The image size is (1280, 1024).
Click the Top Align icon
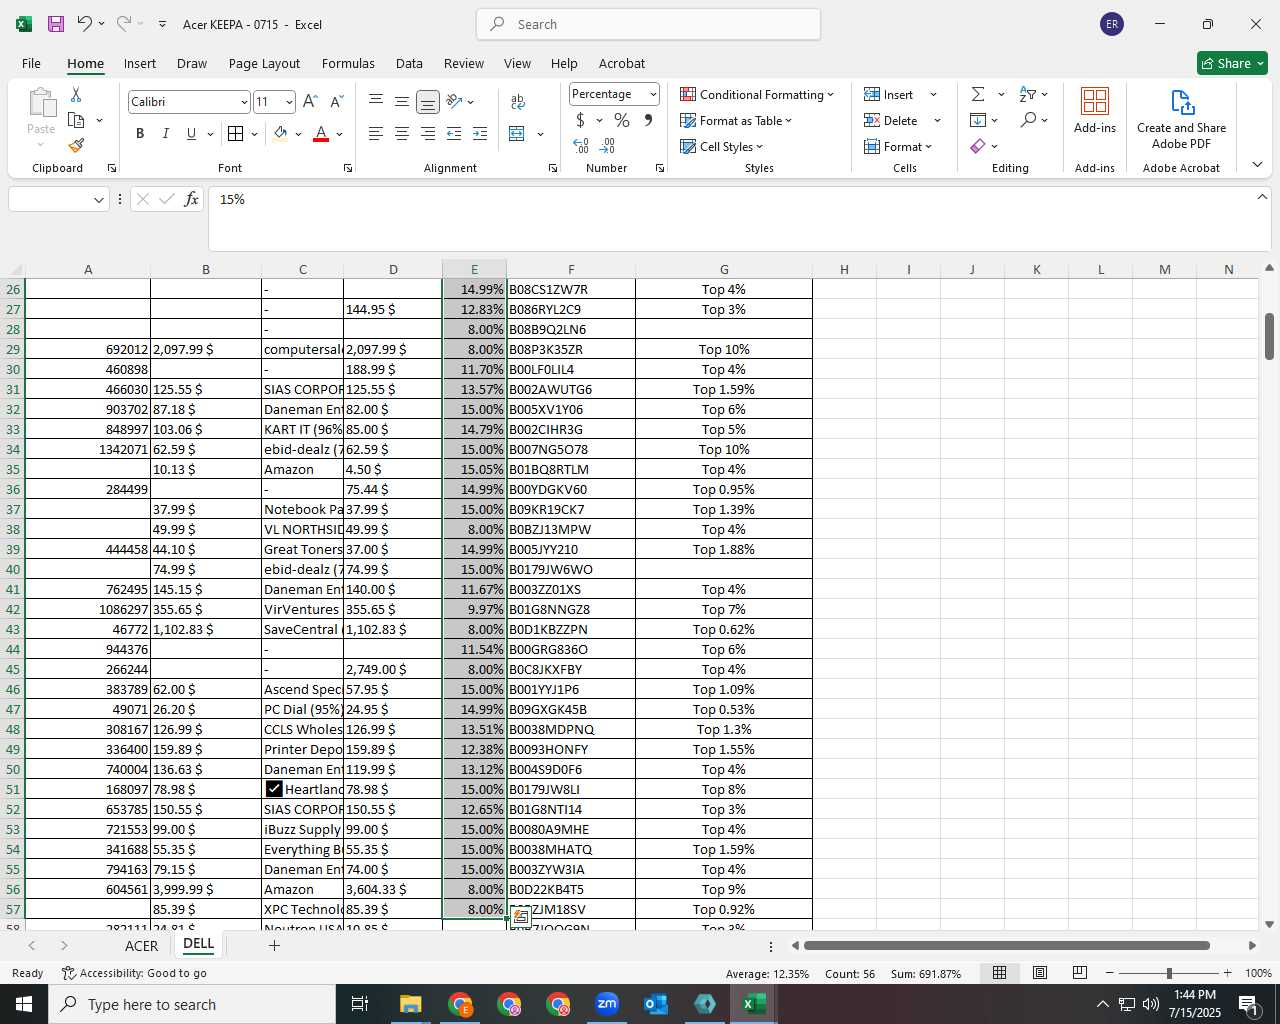point(376,101)
